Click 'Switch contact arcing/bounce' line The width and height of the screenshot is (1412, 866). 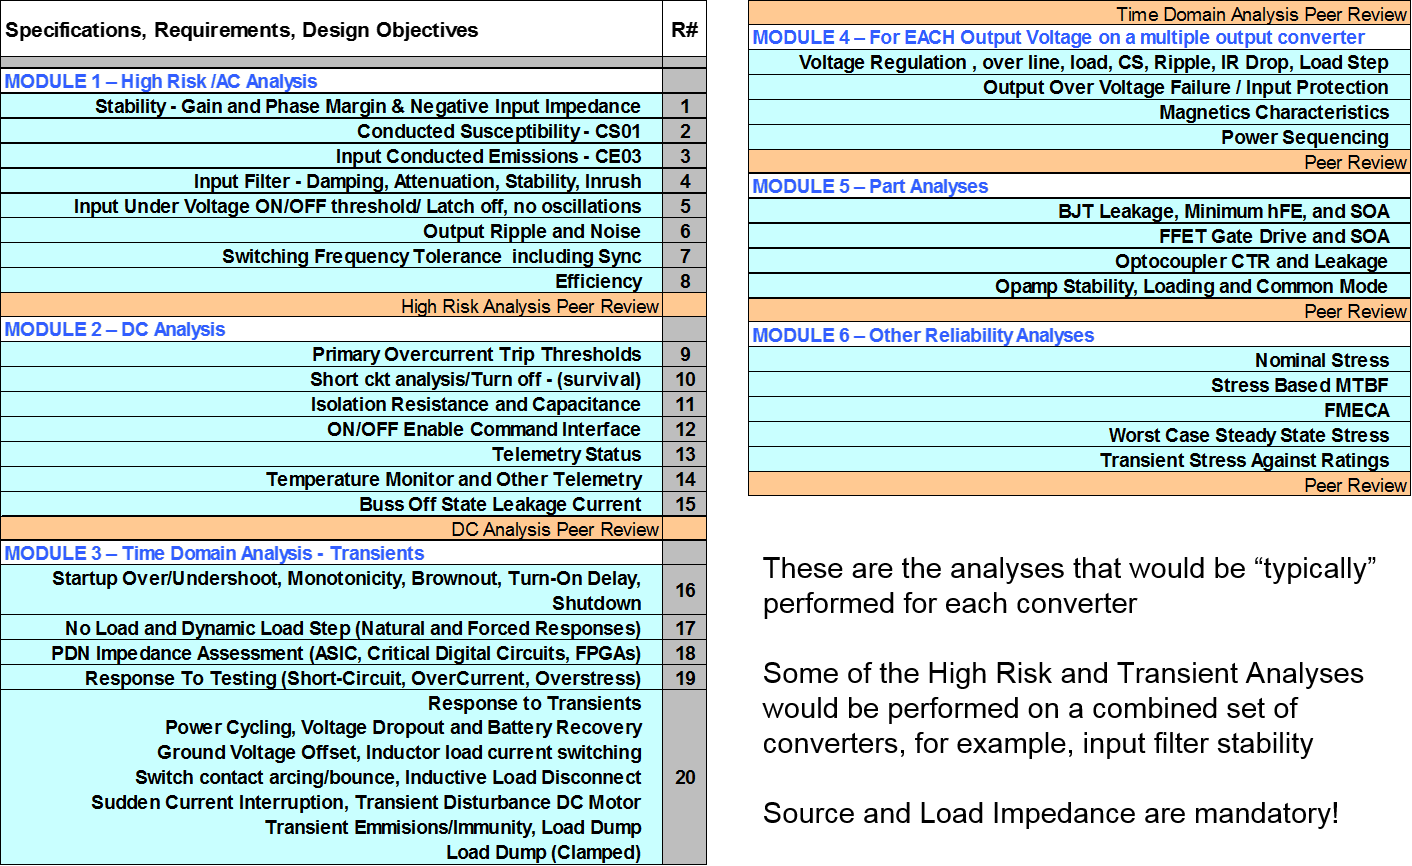click(388, 777)
